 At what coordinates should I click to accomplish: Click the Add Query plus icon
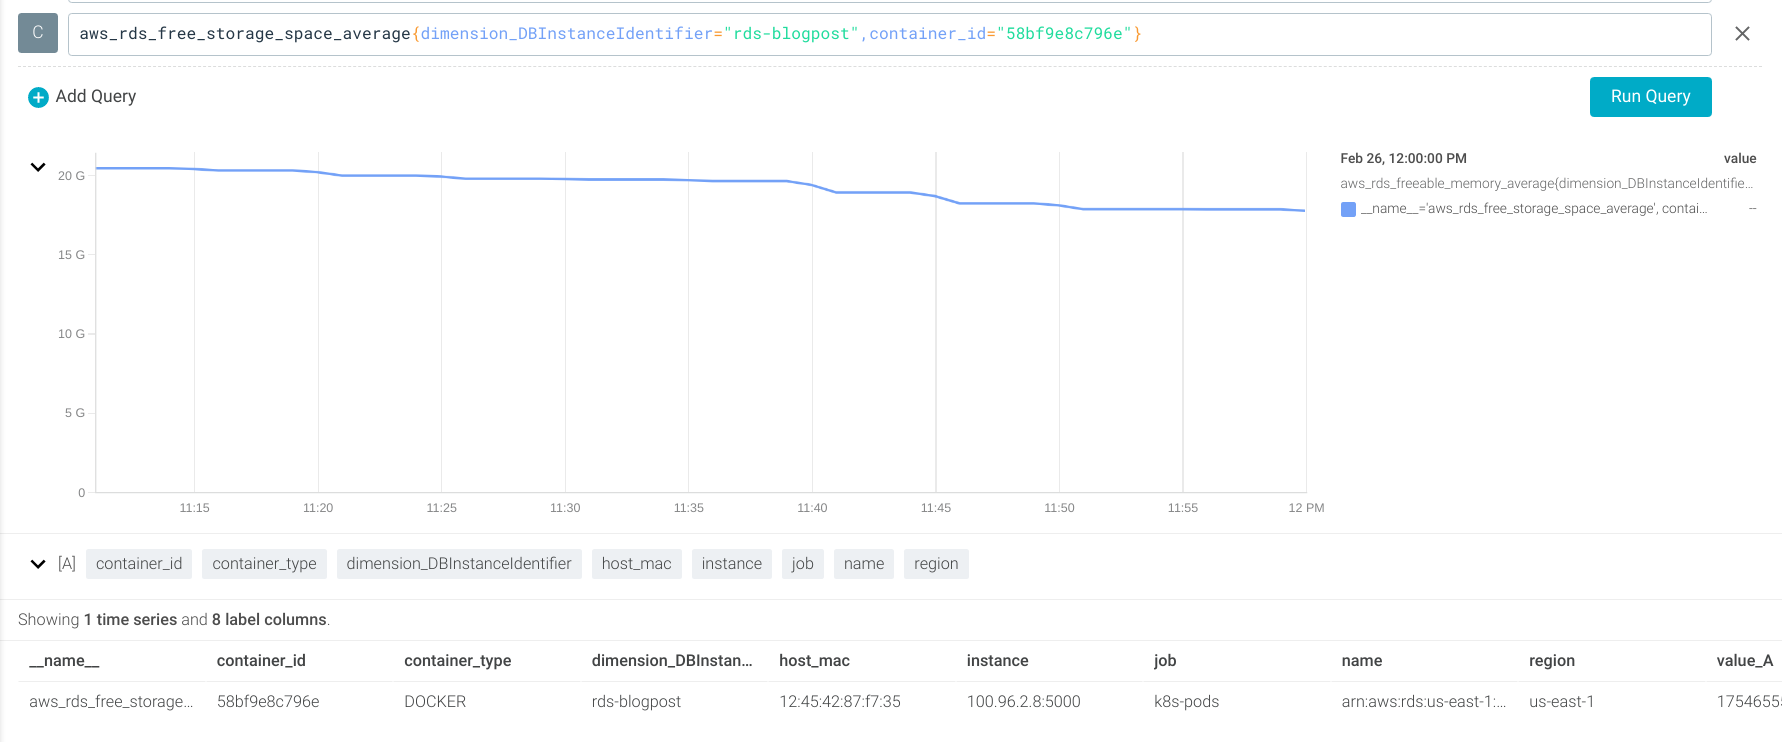coord(38,97)
